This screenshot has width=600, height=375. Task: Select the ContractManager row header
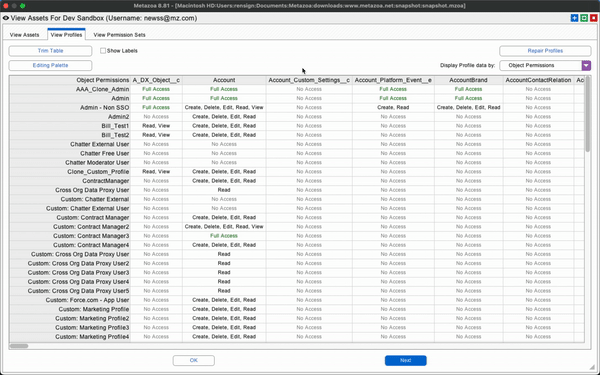(70, 181)
